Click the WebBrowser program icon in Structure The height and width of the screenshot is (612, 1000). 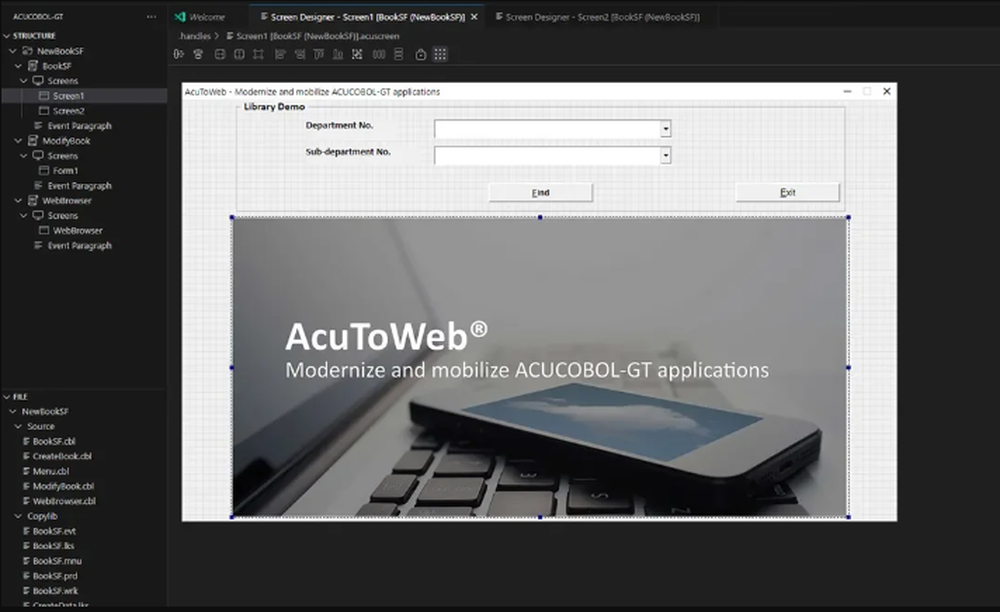(33, 200)
